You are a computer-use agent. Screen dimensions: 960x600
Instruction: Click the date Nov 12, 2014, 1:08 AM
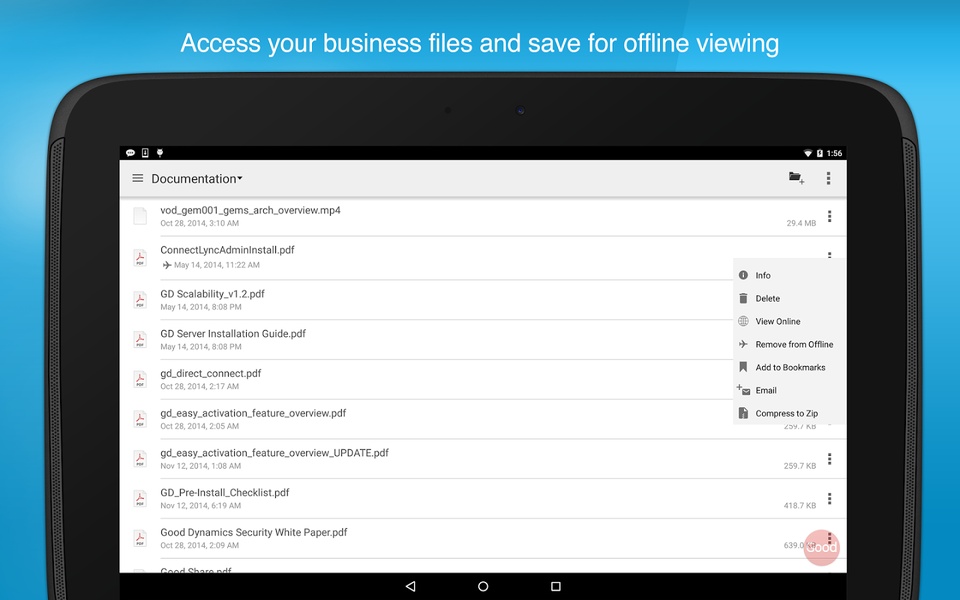point(200,466)
